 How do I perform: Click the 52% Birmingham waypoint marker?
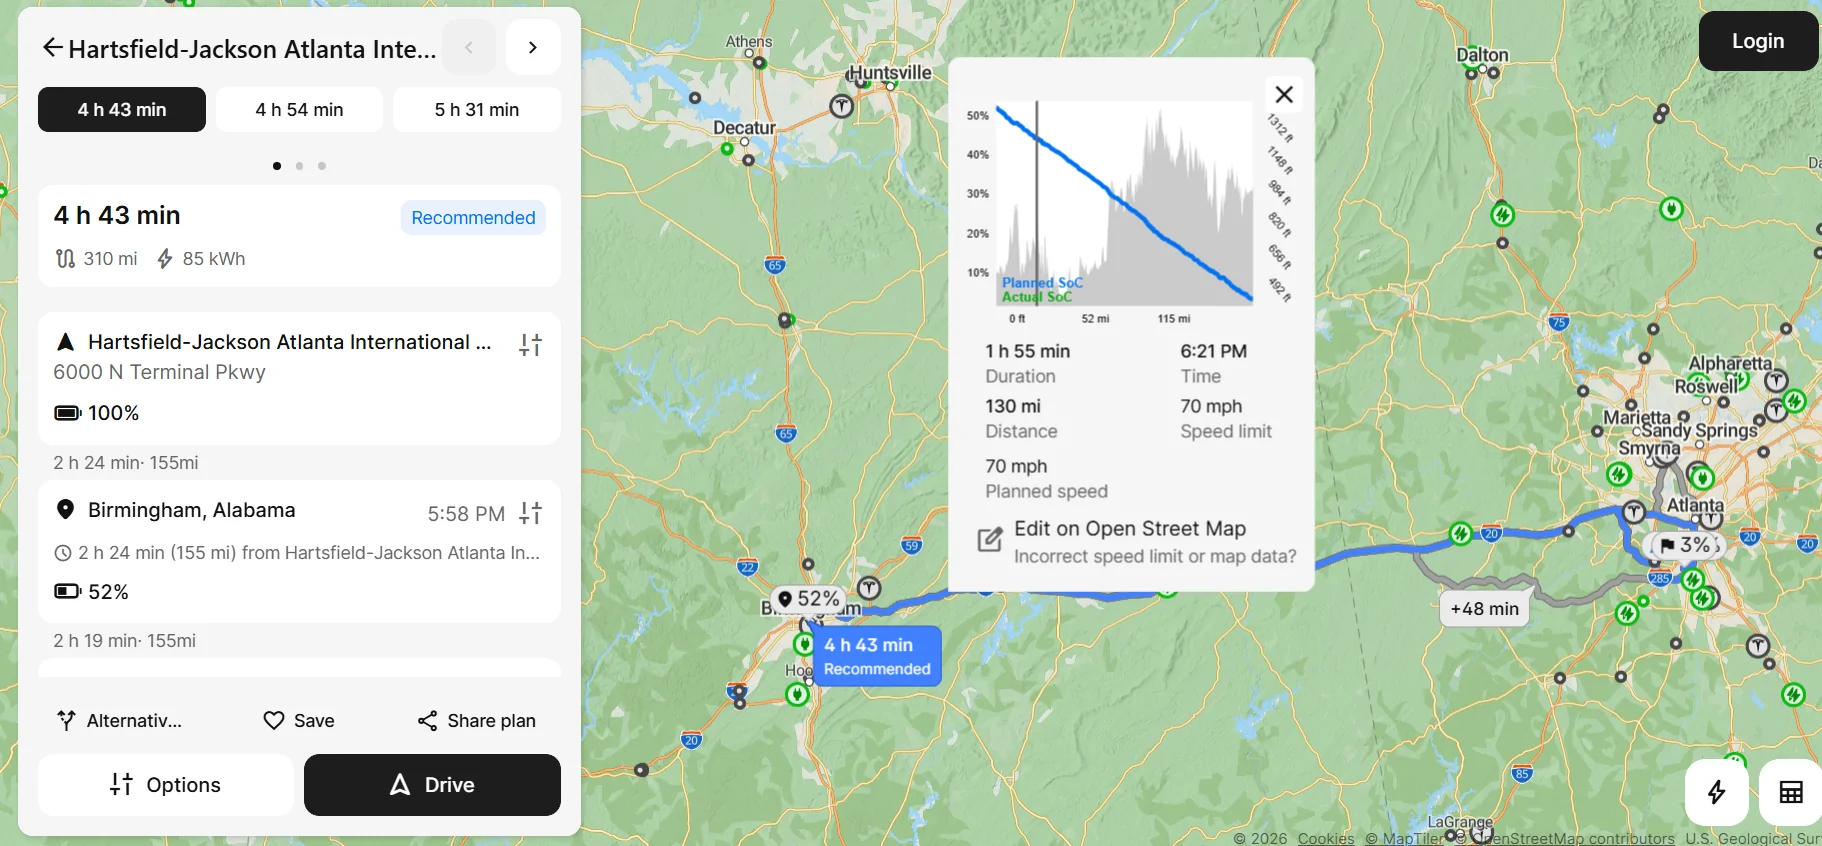809,599
